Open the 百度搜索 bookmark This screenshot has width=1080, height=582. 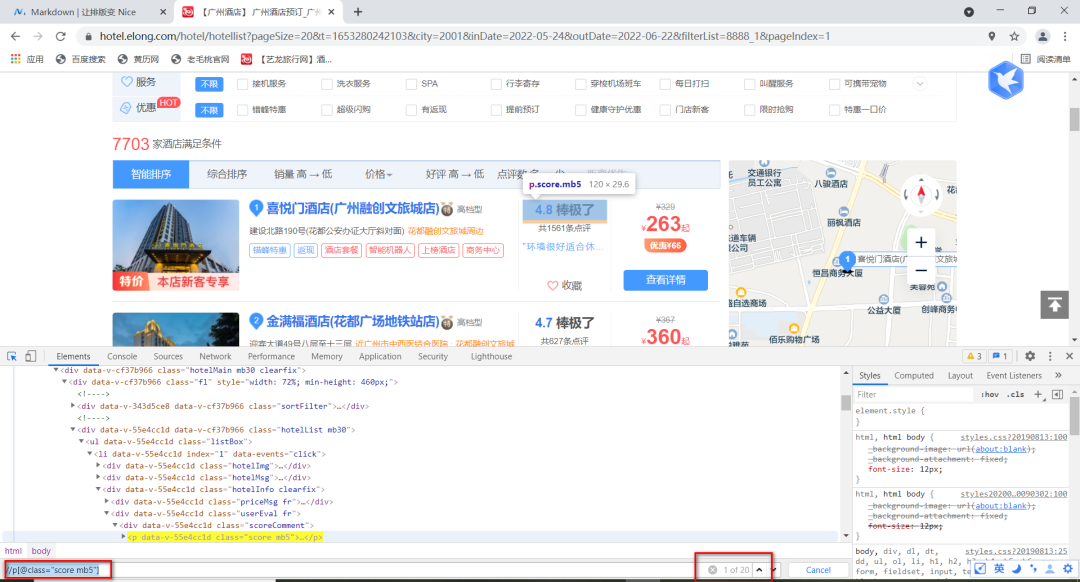pyautogui.click(x=81, y=59)
